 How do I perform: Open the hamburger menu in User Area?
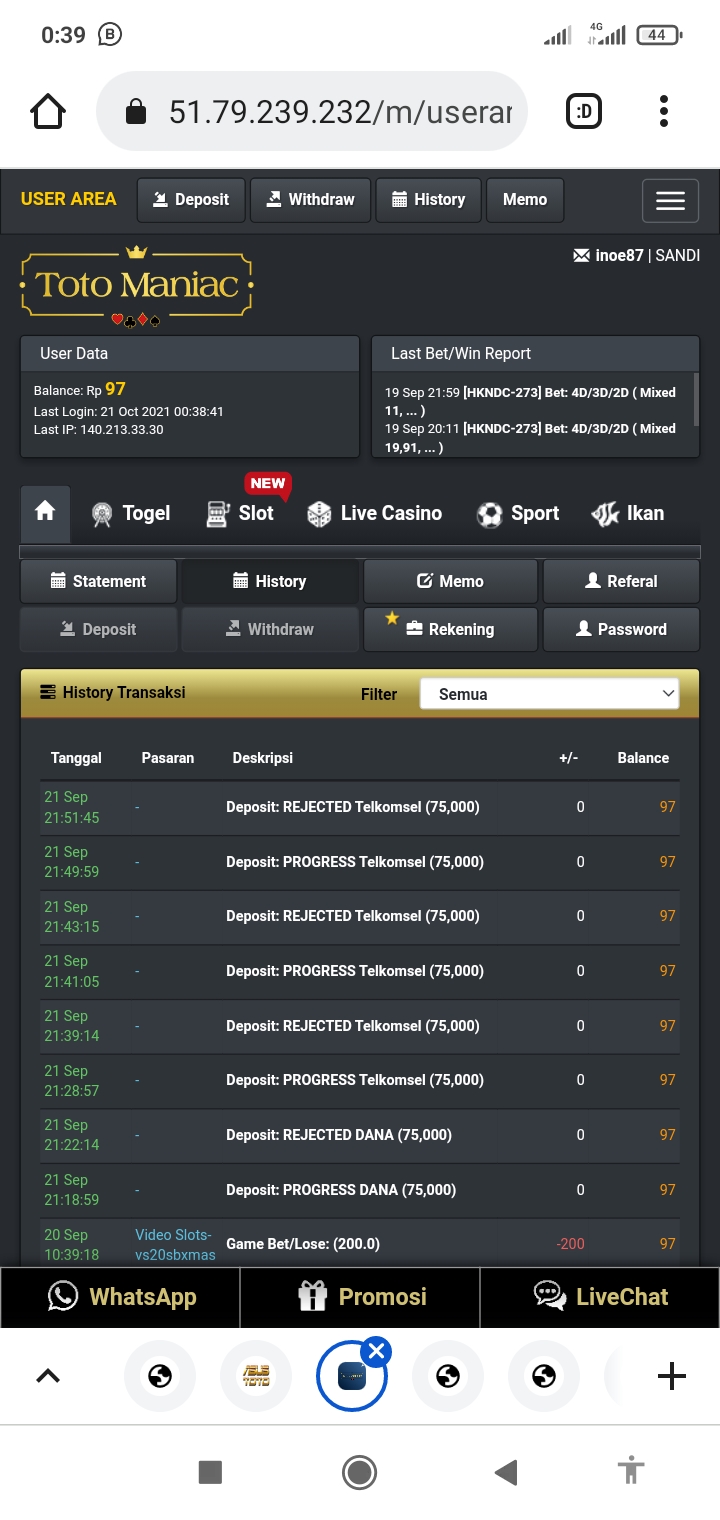pyautogui.click(x=670, y=201)
